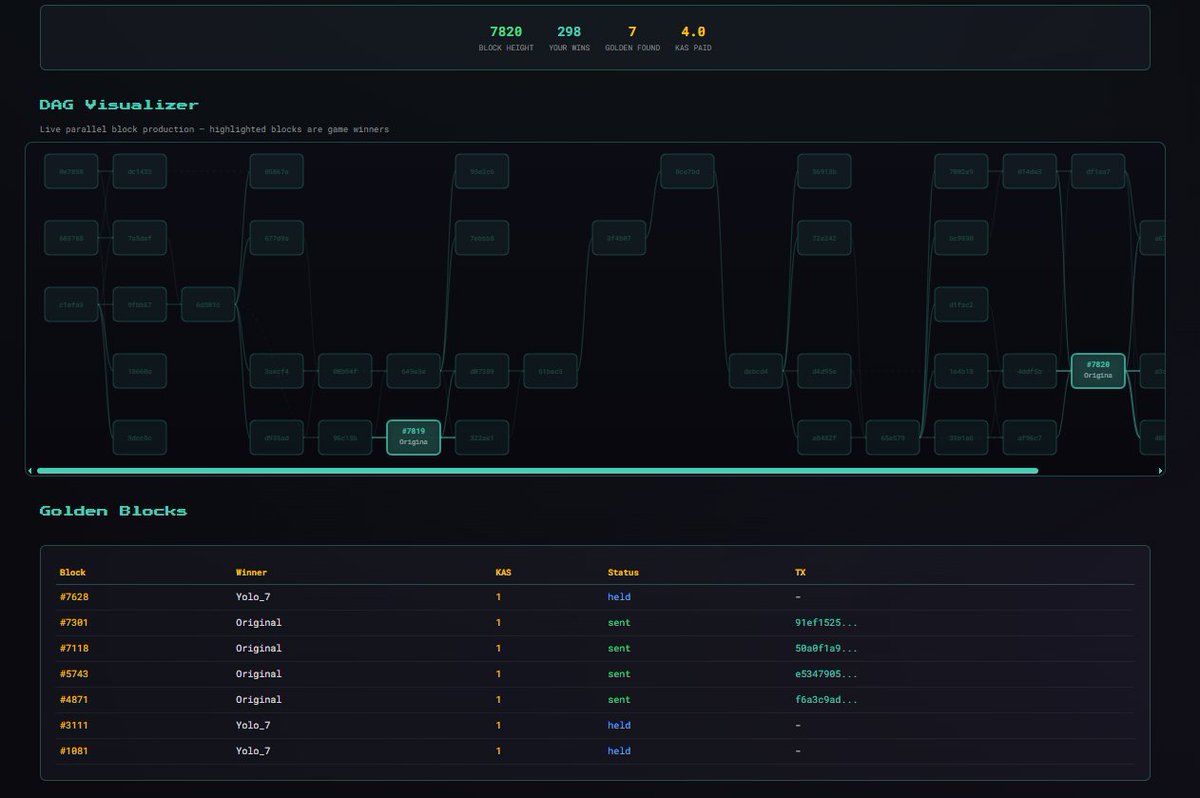Open transaction link f6a3c9ad...
The image size is (1200, 798).
pyautogui.click(x=826, y=699)
